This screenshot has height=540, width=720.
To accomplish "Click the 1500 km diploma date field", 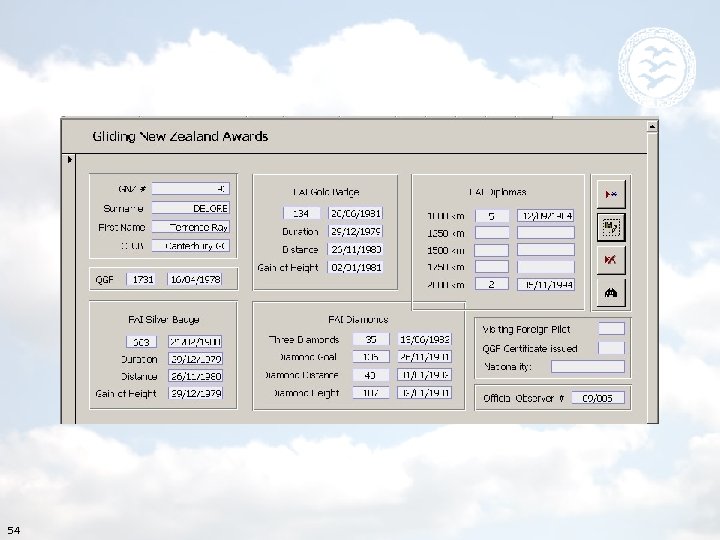I will click(x=546, y=250).
